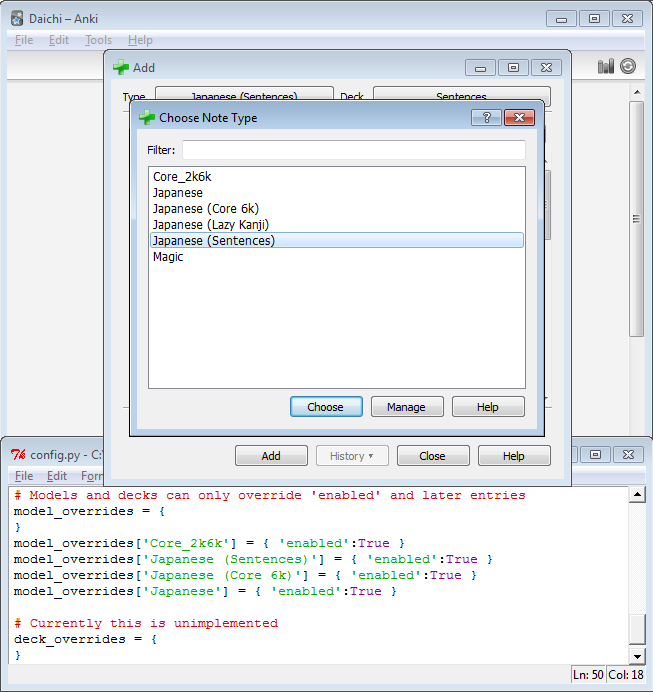Open File menu in config.py editor
Viewport: 653px width, 692px height.
coord(24,476)
